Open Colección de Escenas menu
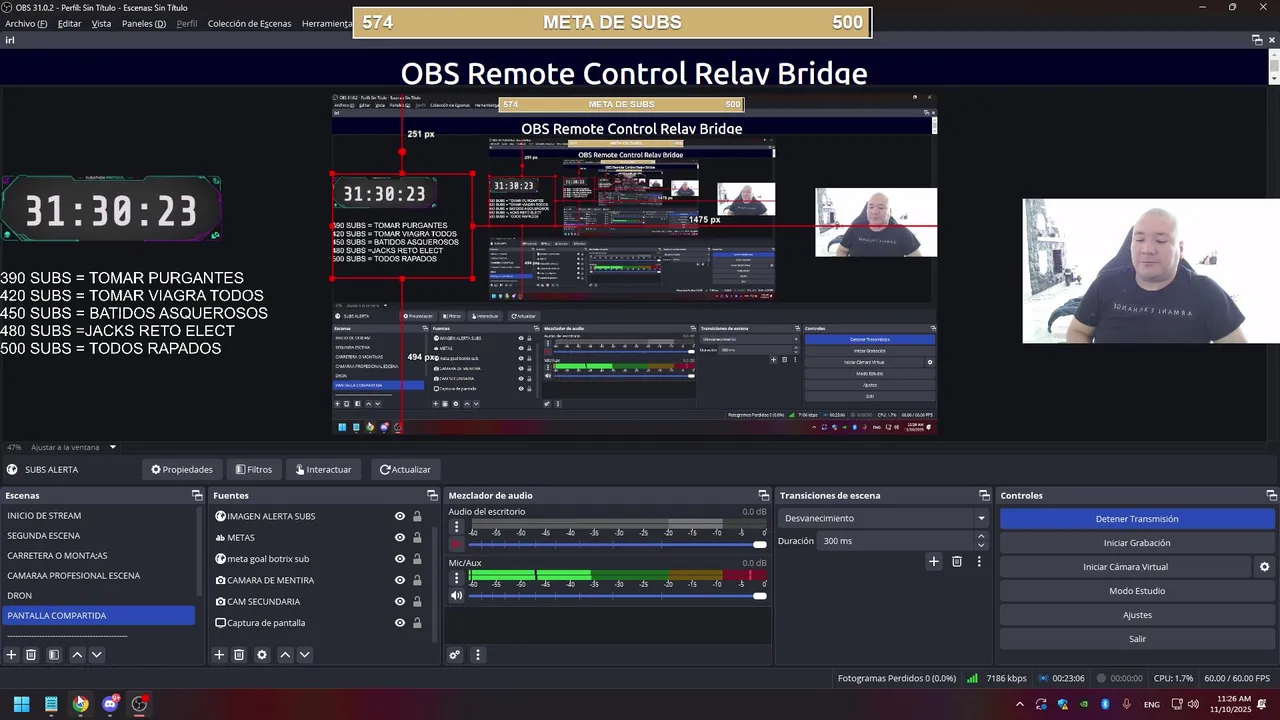Viewport: 1280px width, 720px height. [250, 23]
